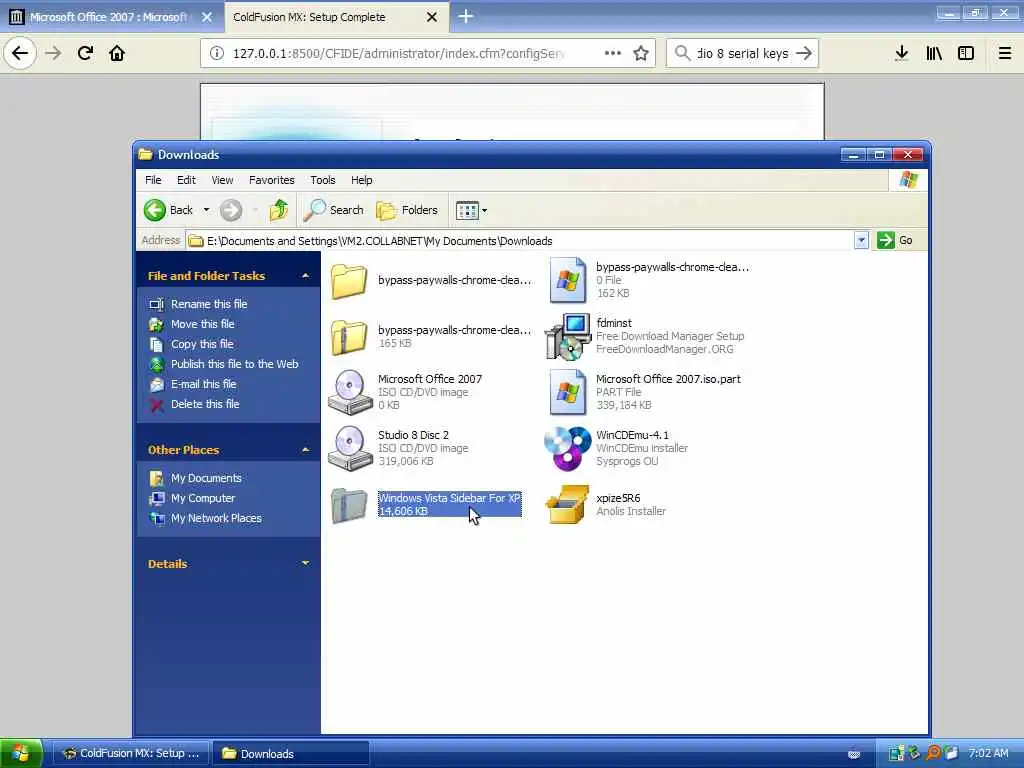
Task: Click the Downloads taskbar button
Action: click(291, 754)
